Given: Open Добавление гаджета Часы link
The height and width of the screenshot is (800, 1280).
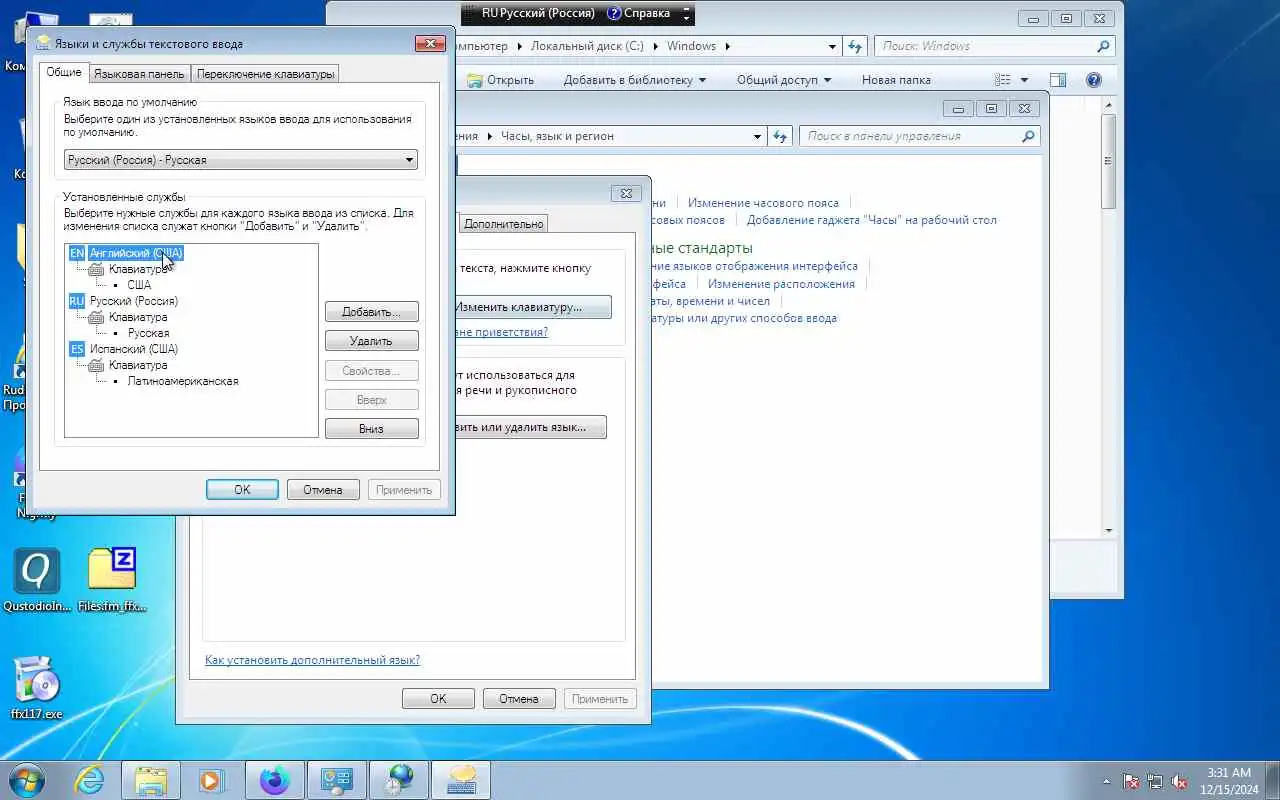Looking at the screenshot, I should click(871, 220).
